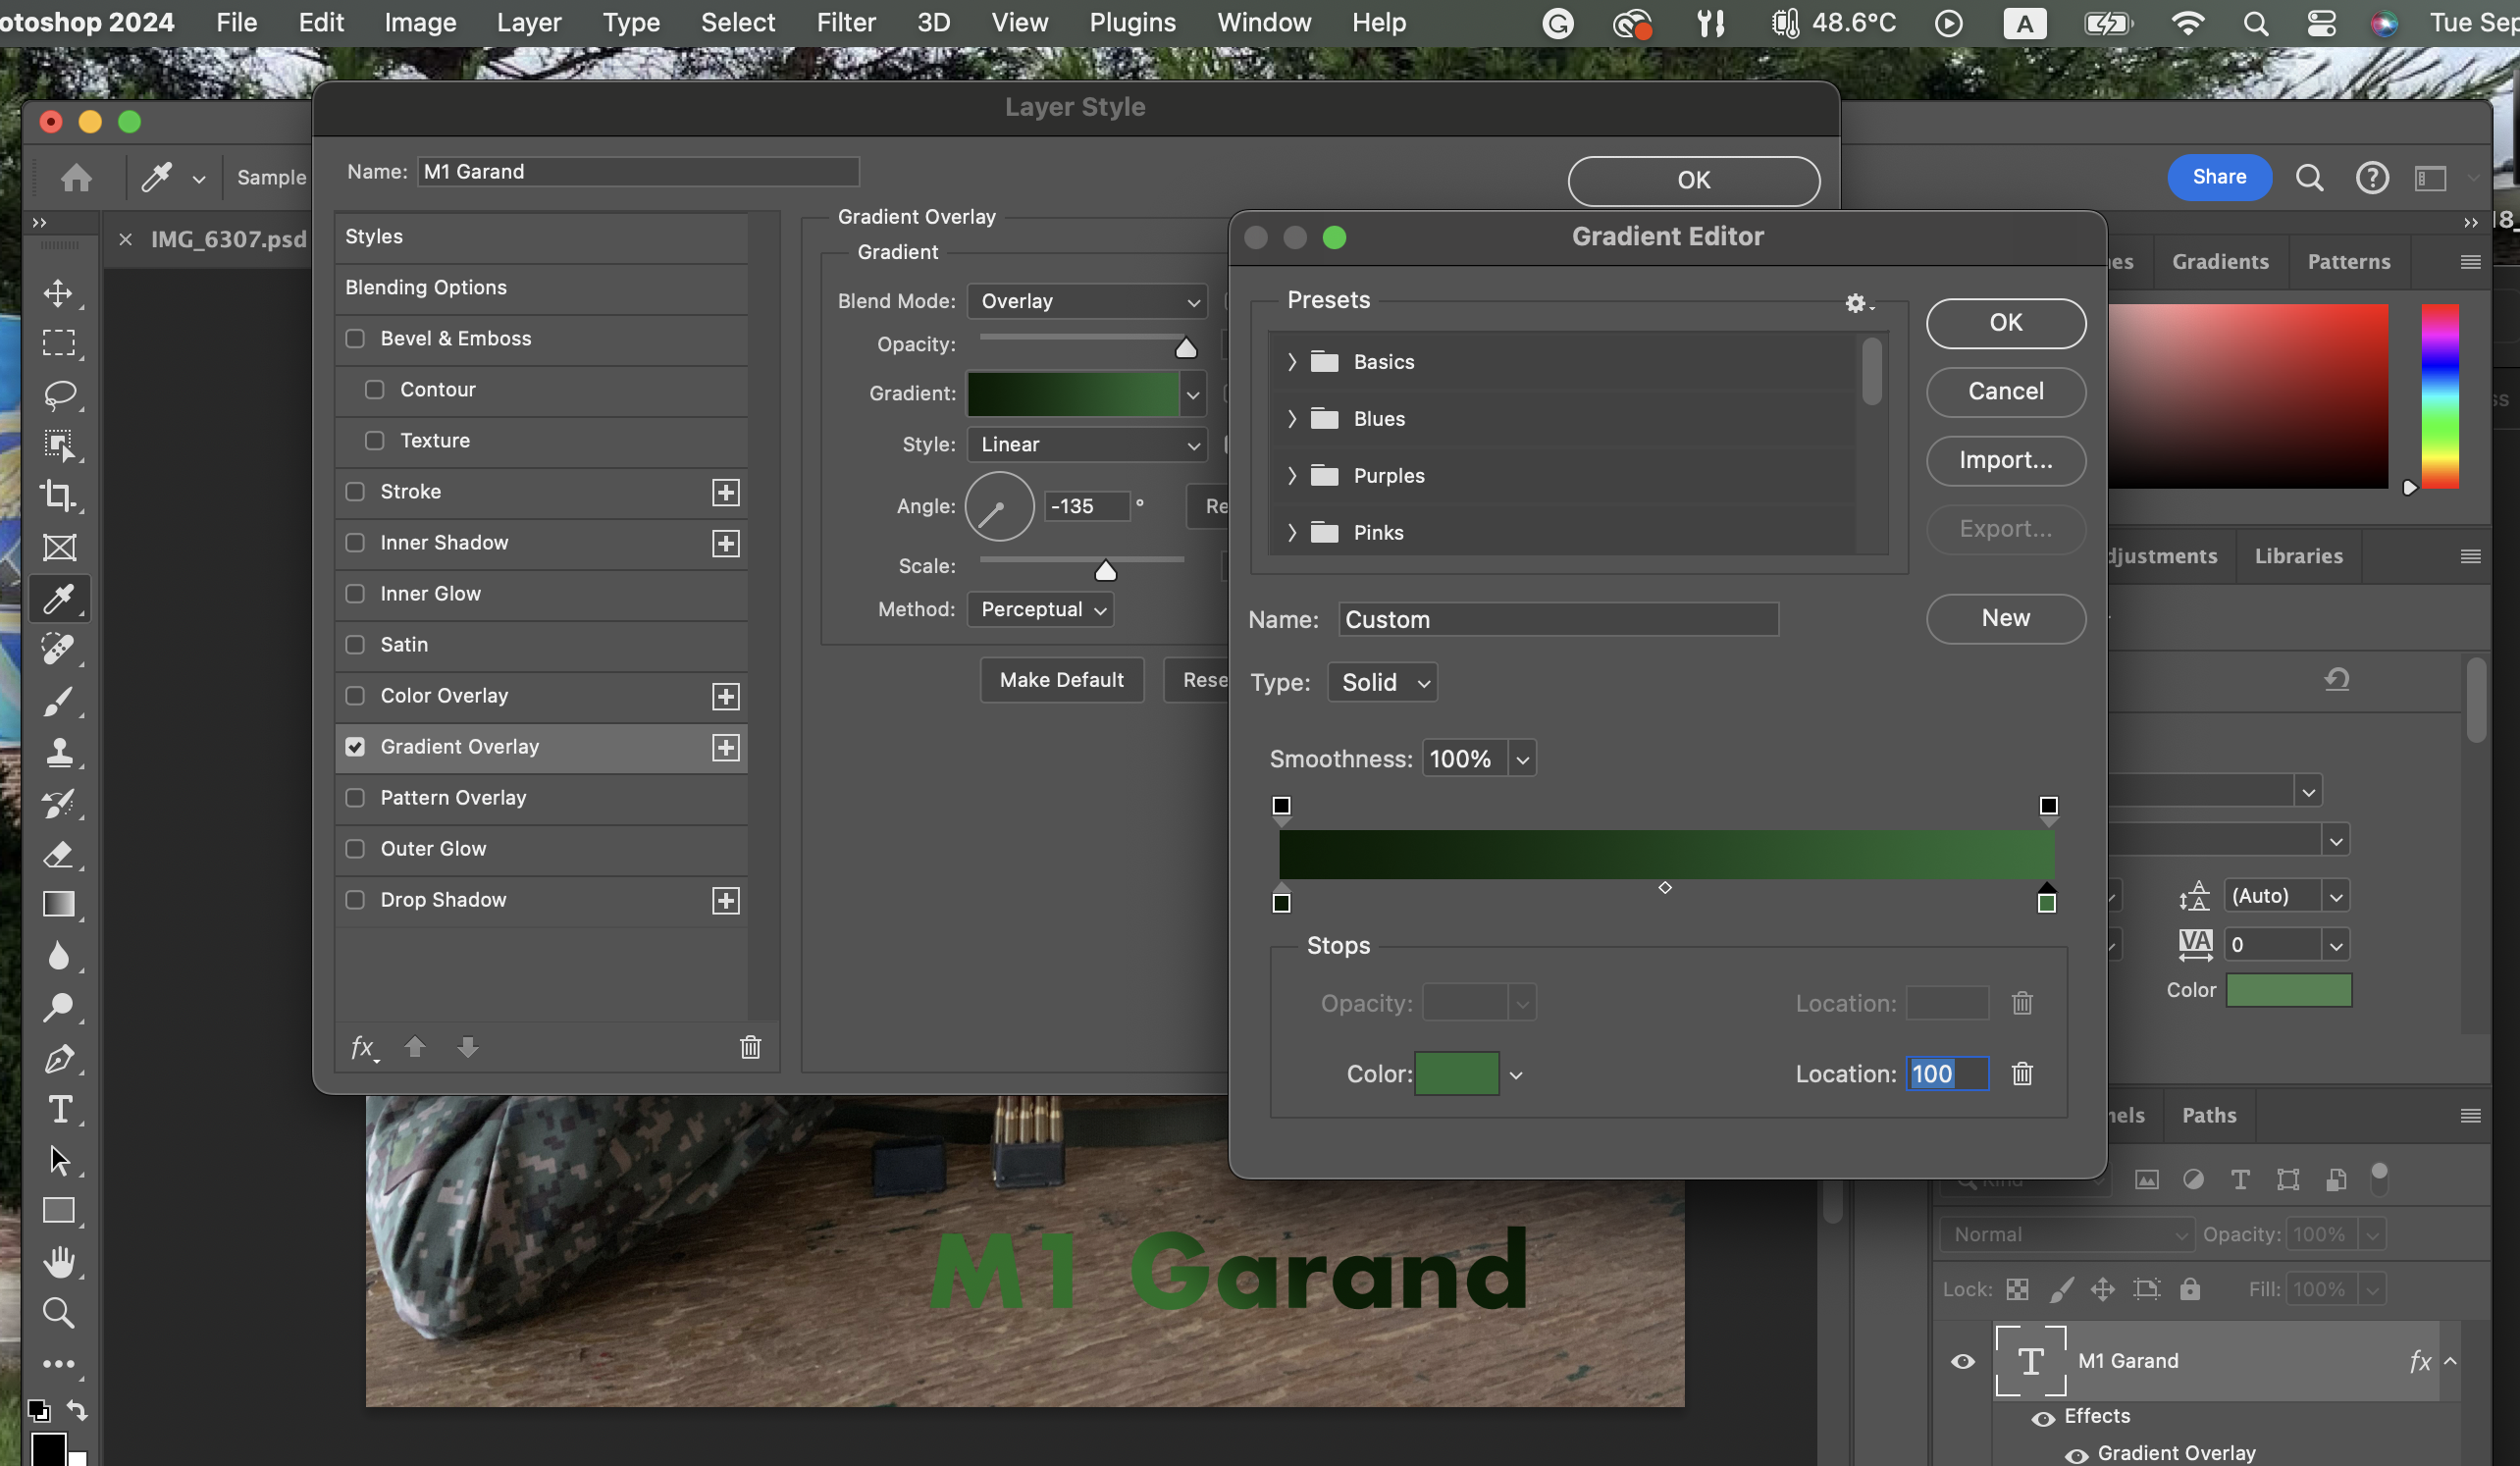Click the Make Default button
The image size is (2520, 1466).
pyautogui.click(x=1061, y=680)
